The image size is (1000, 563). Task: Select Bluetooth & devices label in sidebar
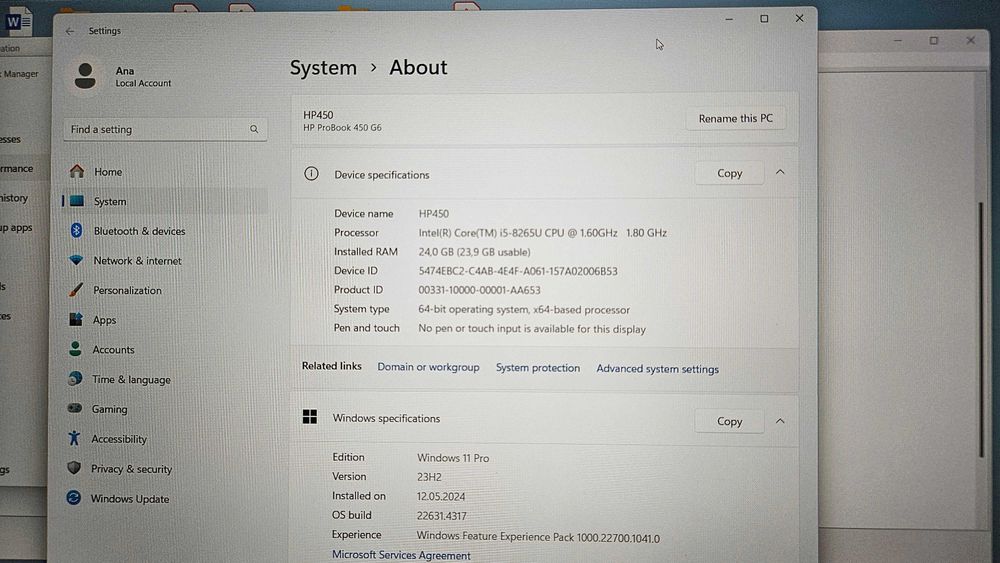[139, 231]
